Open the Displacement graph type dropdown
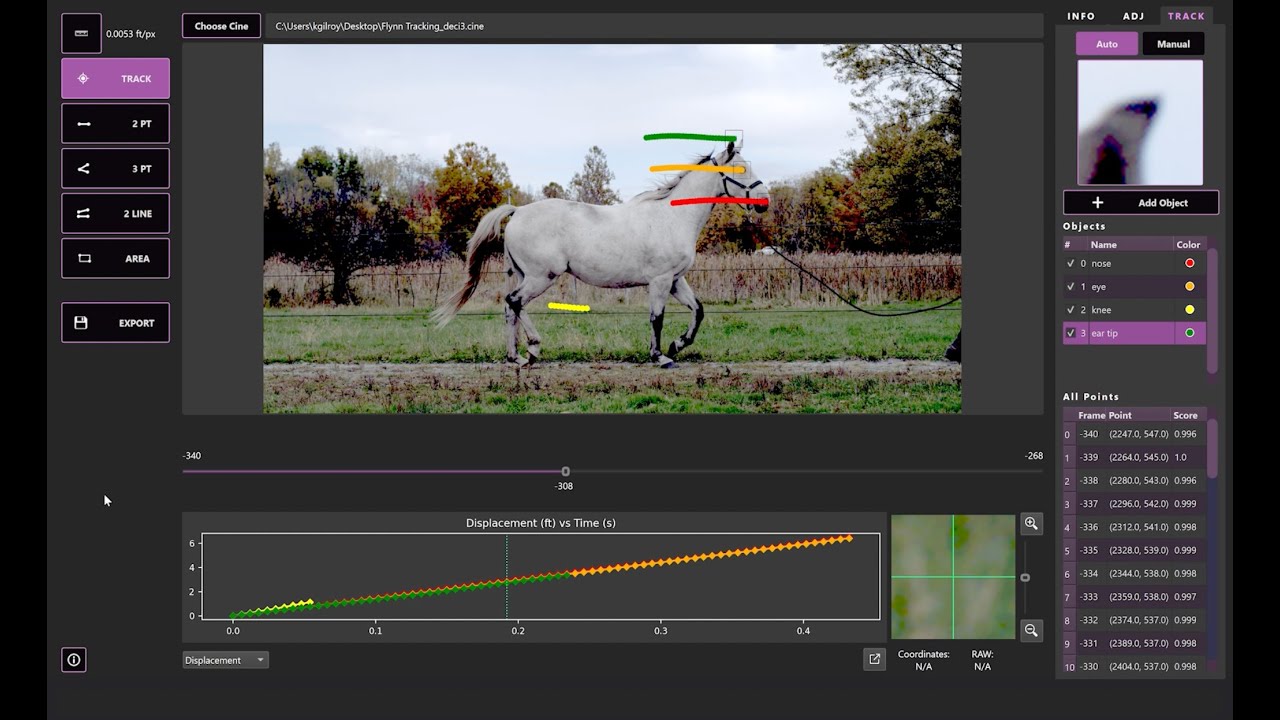This screenshot has height=720, width=1280. click(225, 660)
